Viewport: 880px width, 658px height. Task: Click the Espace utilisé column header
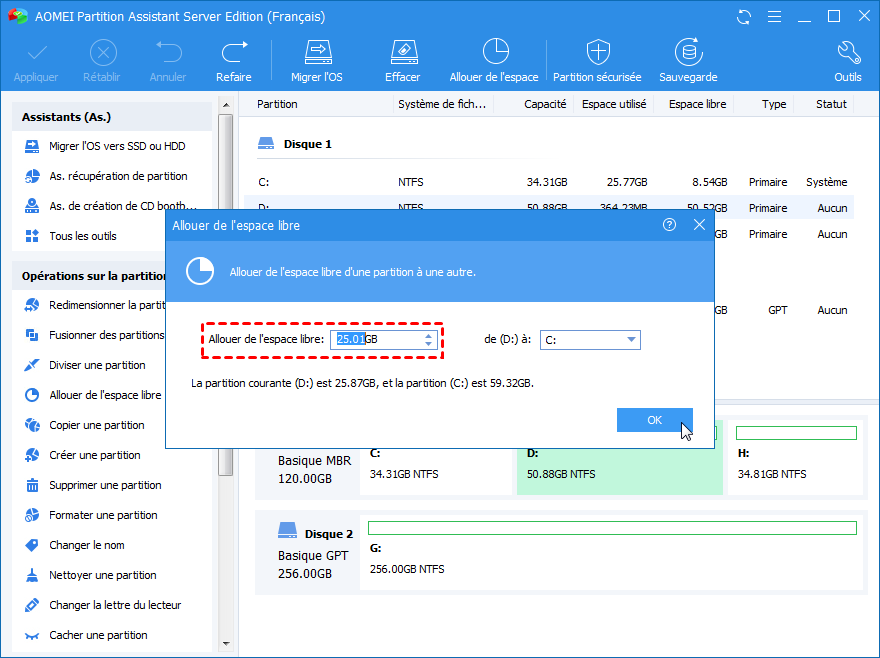[614, 104]
